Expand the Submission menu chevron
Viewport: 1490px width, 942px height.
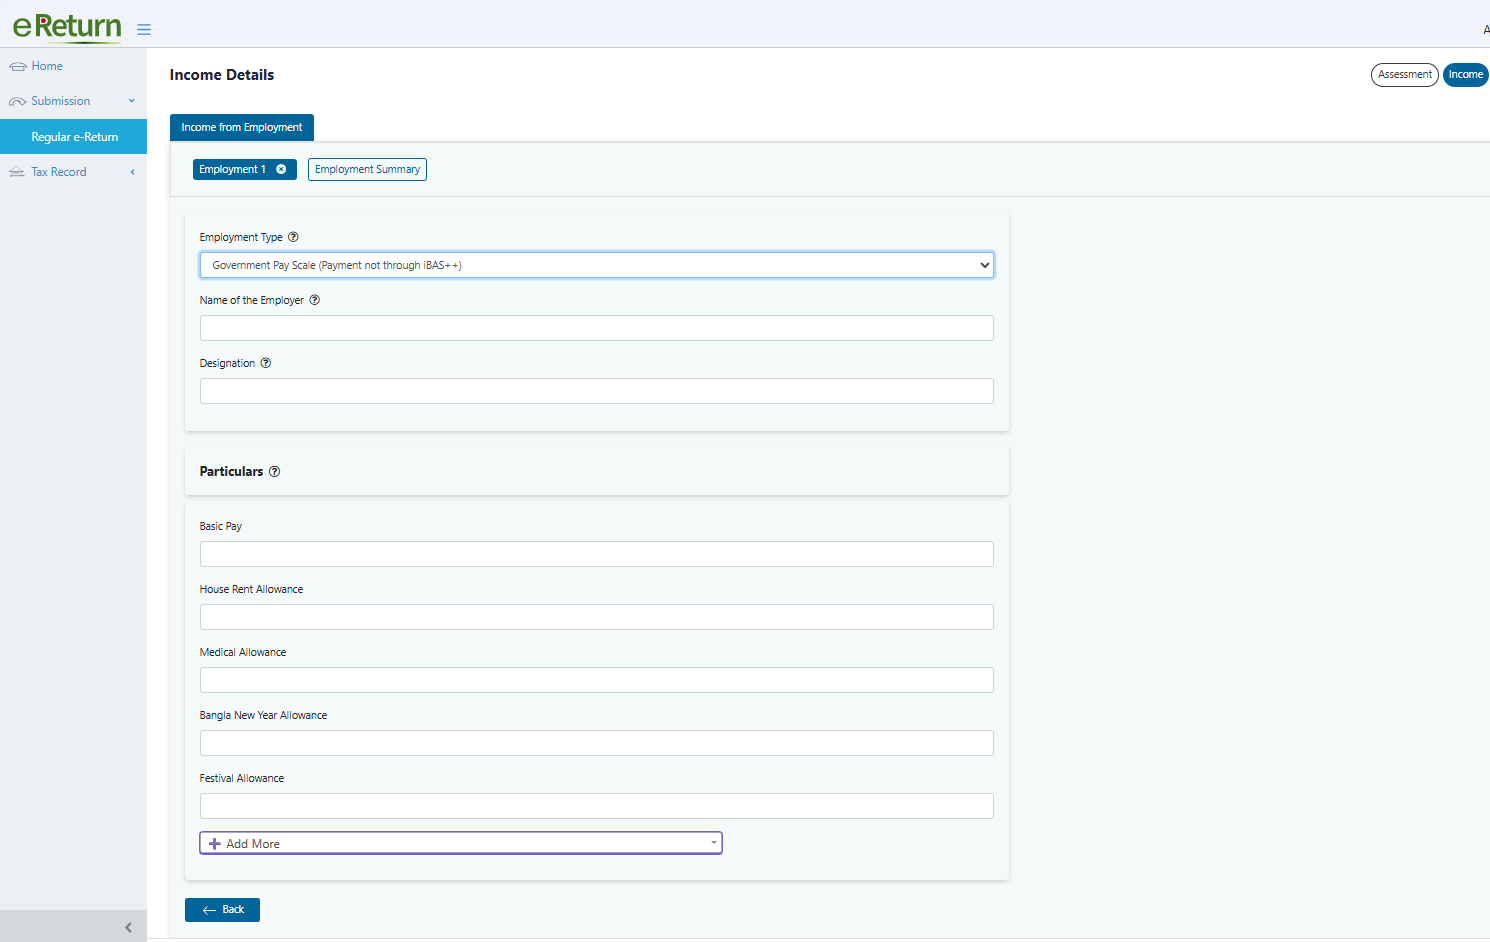[x=132, y=101]
